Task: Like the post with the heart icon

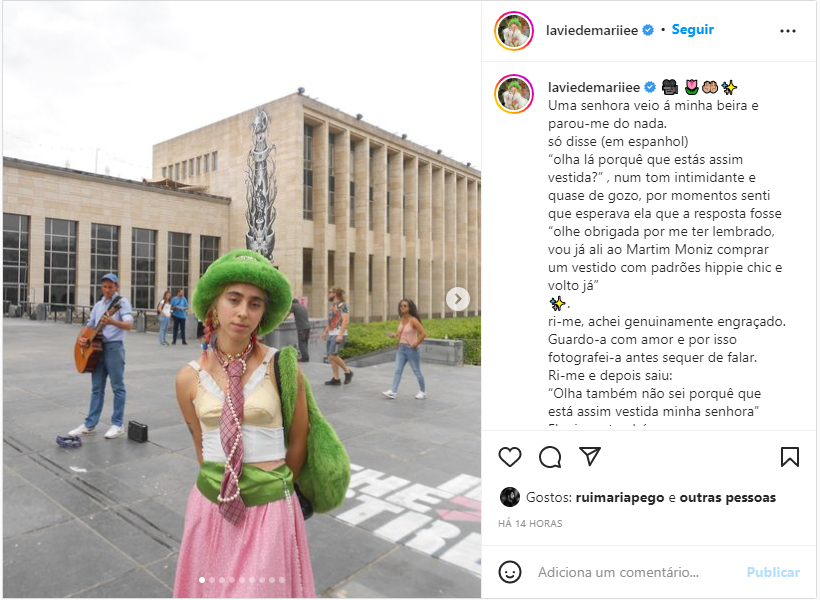Action: pyautogui.click(x=509, y=457)
